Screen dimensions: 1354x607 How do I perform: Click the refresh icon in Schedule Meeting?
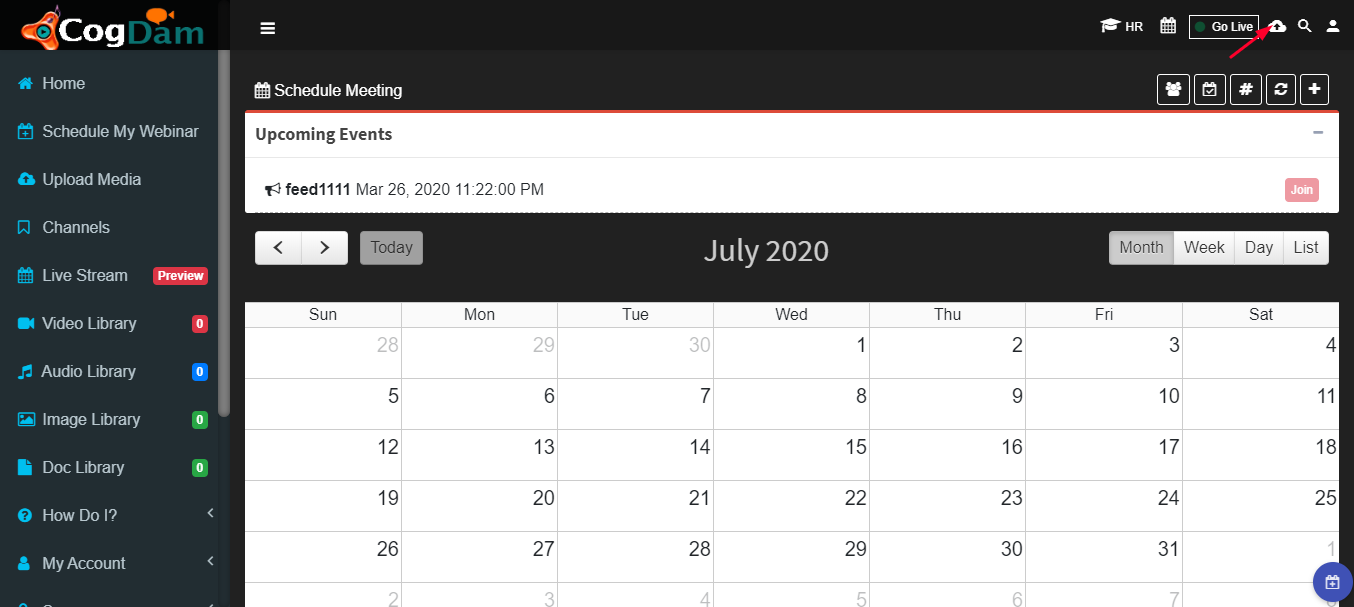coord(1281,89)
